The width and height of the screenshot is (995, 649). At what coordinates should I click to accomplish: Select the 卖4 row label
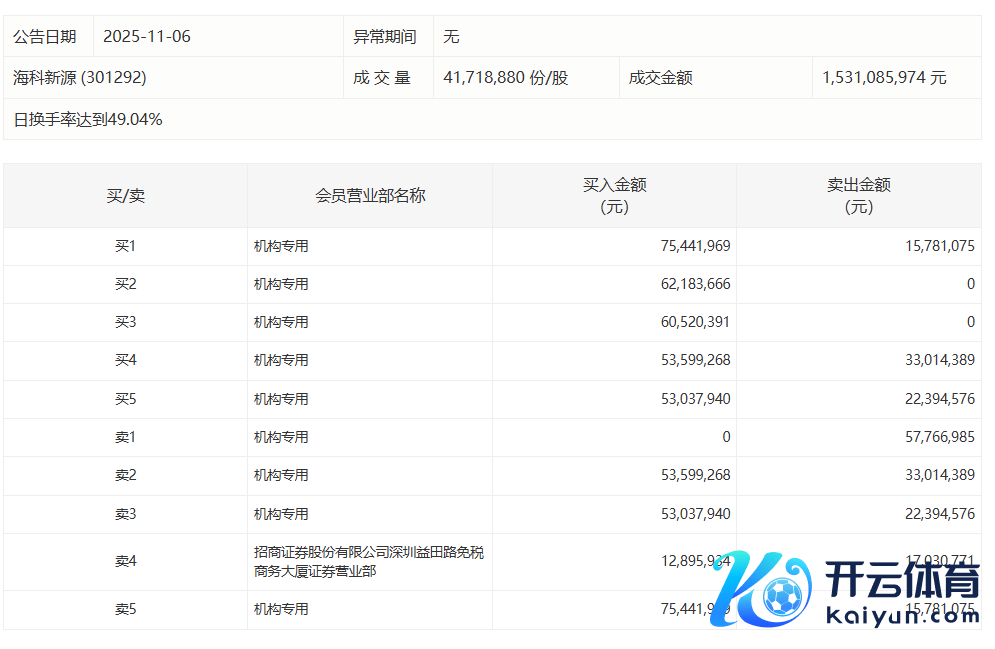pyautogui.click(x=125, y=562)
